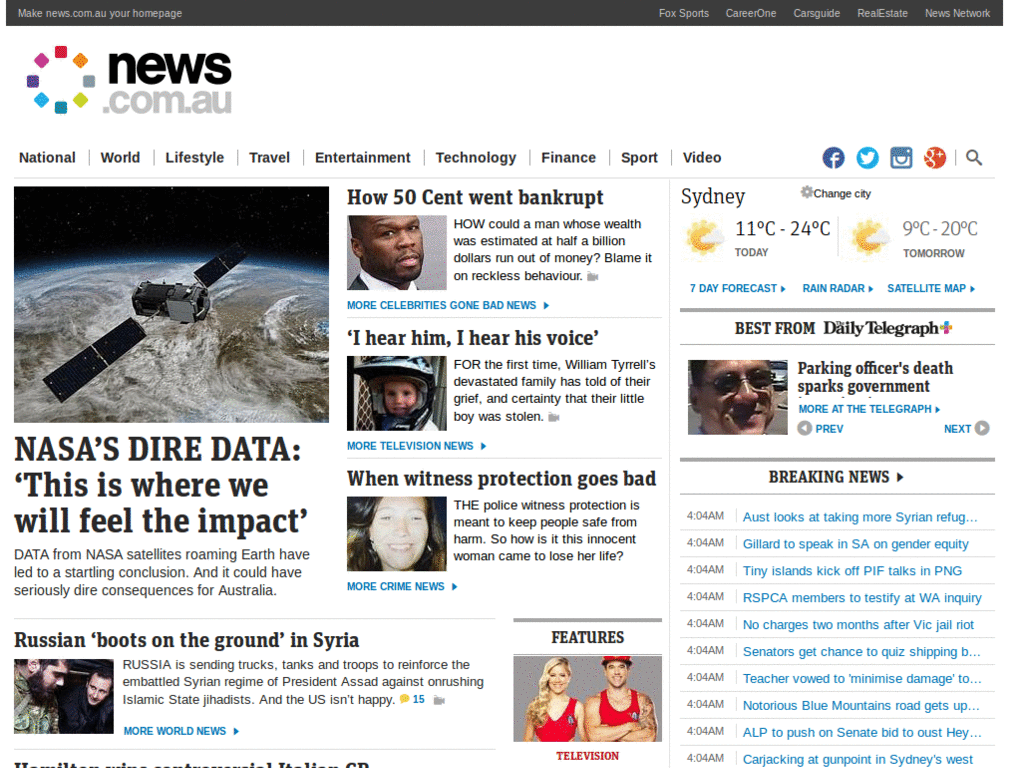Open When witness protection goes bad headline
1024x768 pixels.
coord(502,479)
